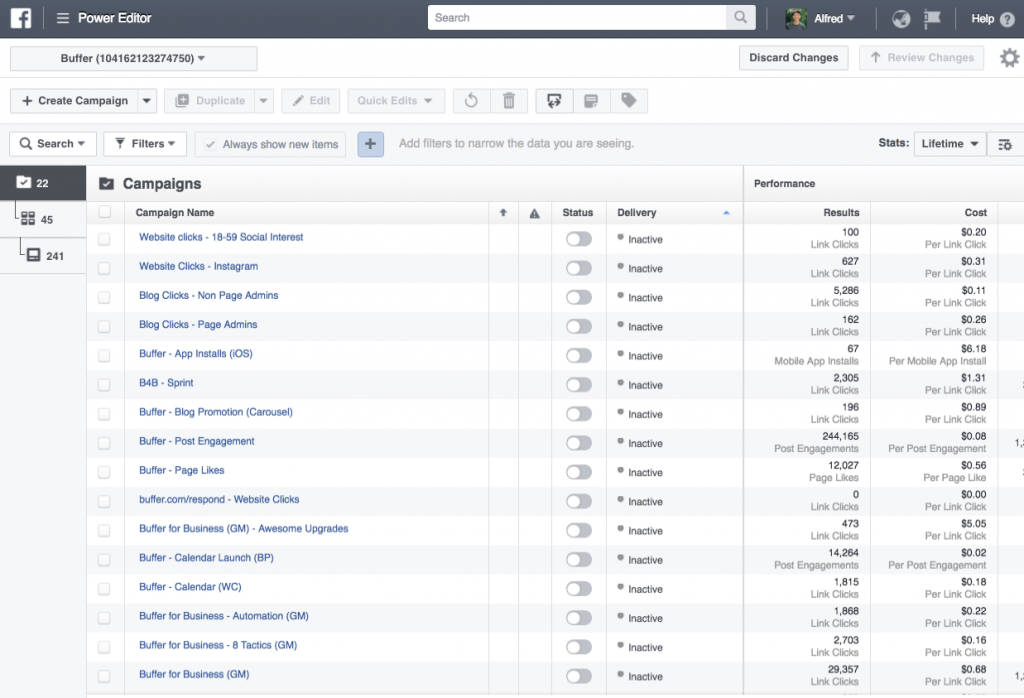The height and width of the screenshot is (698, 1024).
Task: Click the revert changes arrow icon
Action: point(471,101)
